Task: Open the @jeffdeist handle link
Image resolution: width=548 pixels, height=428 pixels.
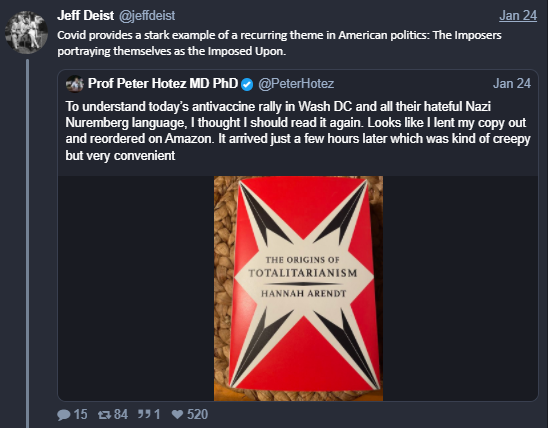Action: tap(147, 16)
